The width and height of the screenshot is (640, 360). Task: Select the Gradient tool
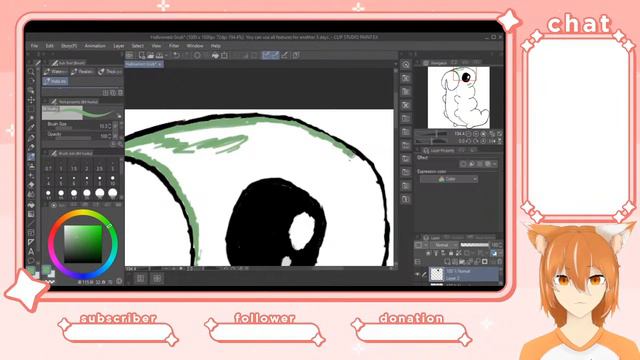(31, 214)
